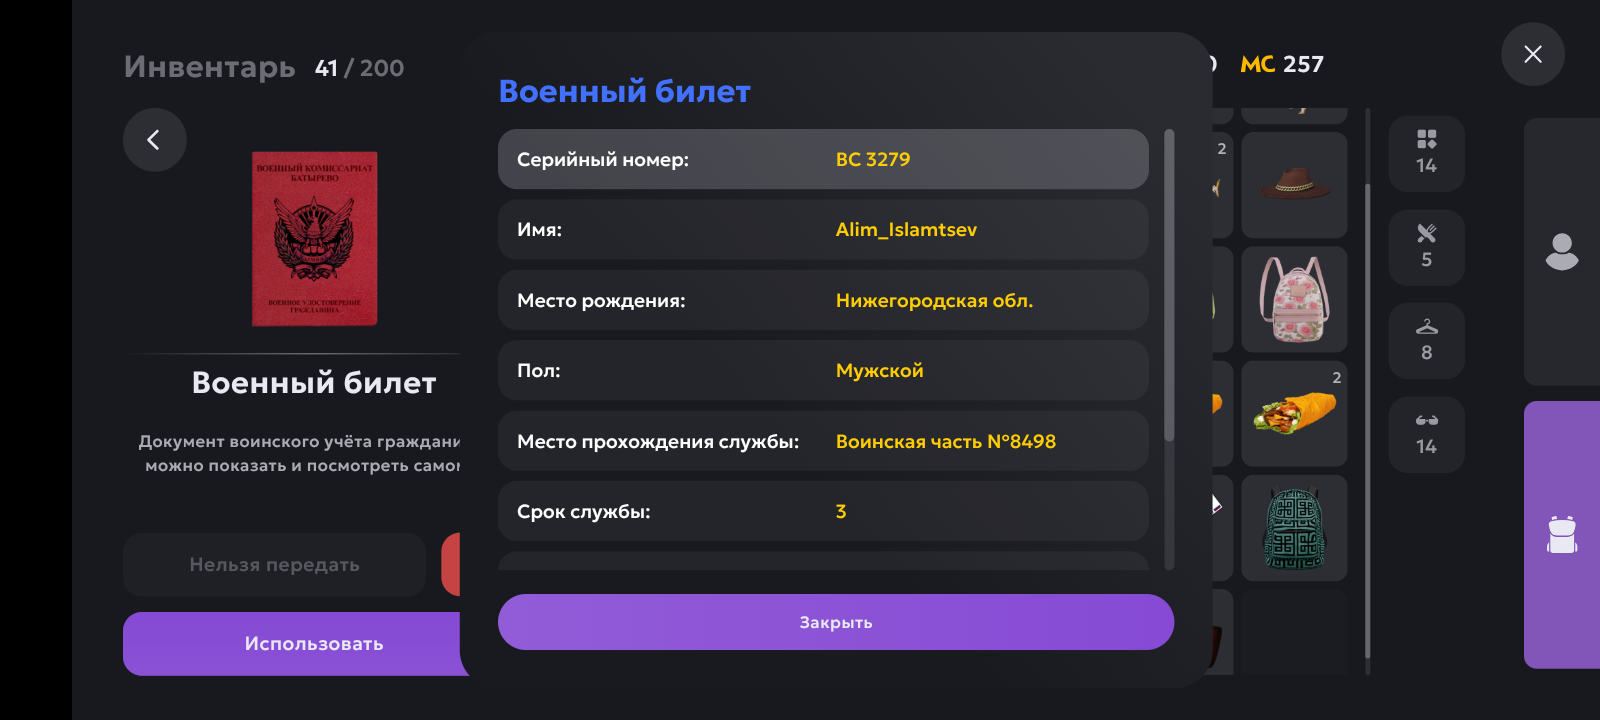Select the shawarma wrap food item
Viewport: 1600px width, 720px height.
1294,413
